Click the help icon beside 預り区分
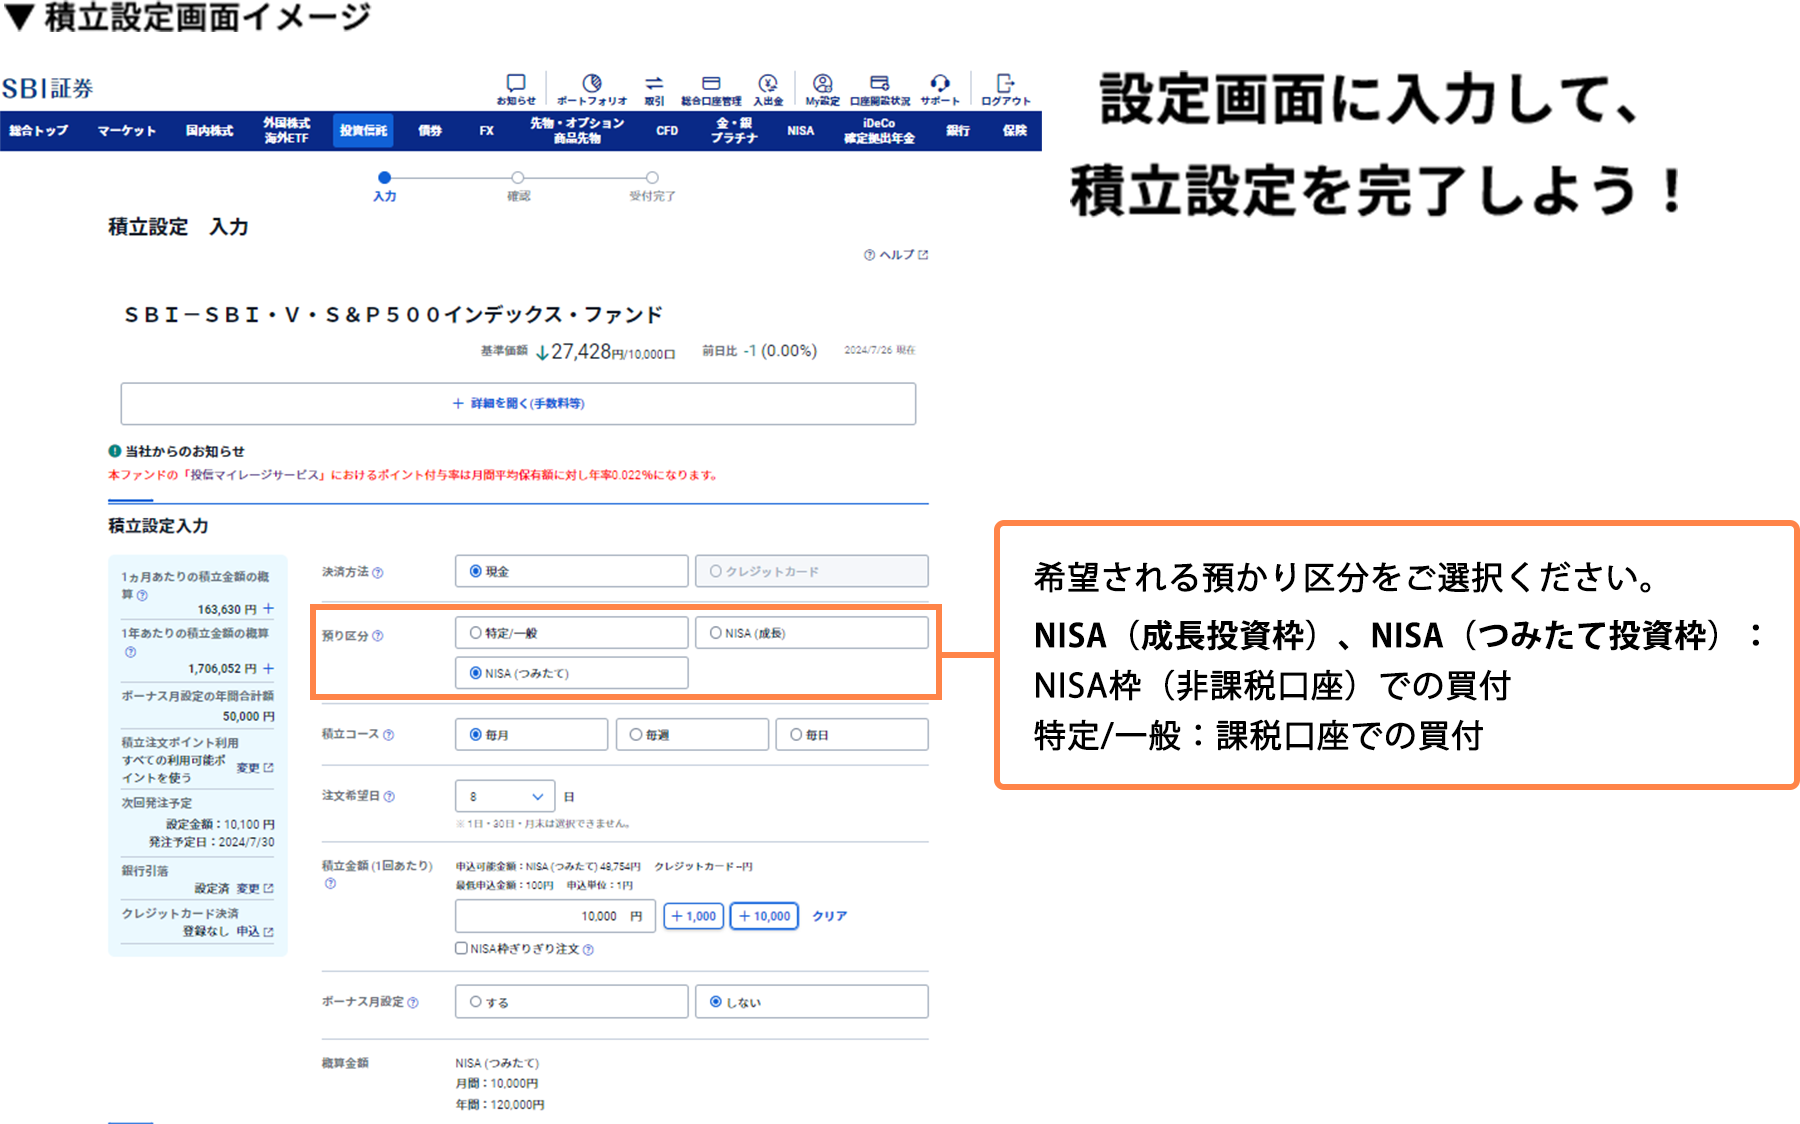Screen dimensions: 1800x1124 [378, 636]
